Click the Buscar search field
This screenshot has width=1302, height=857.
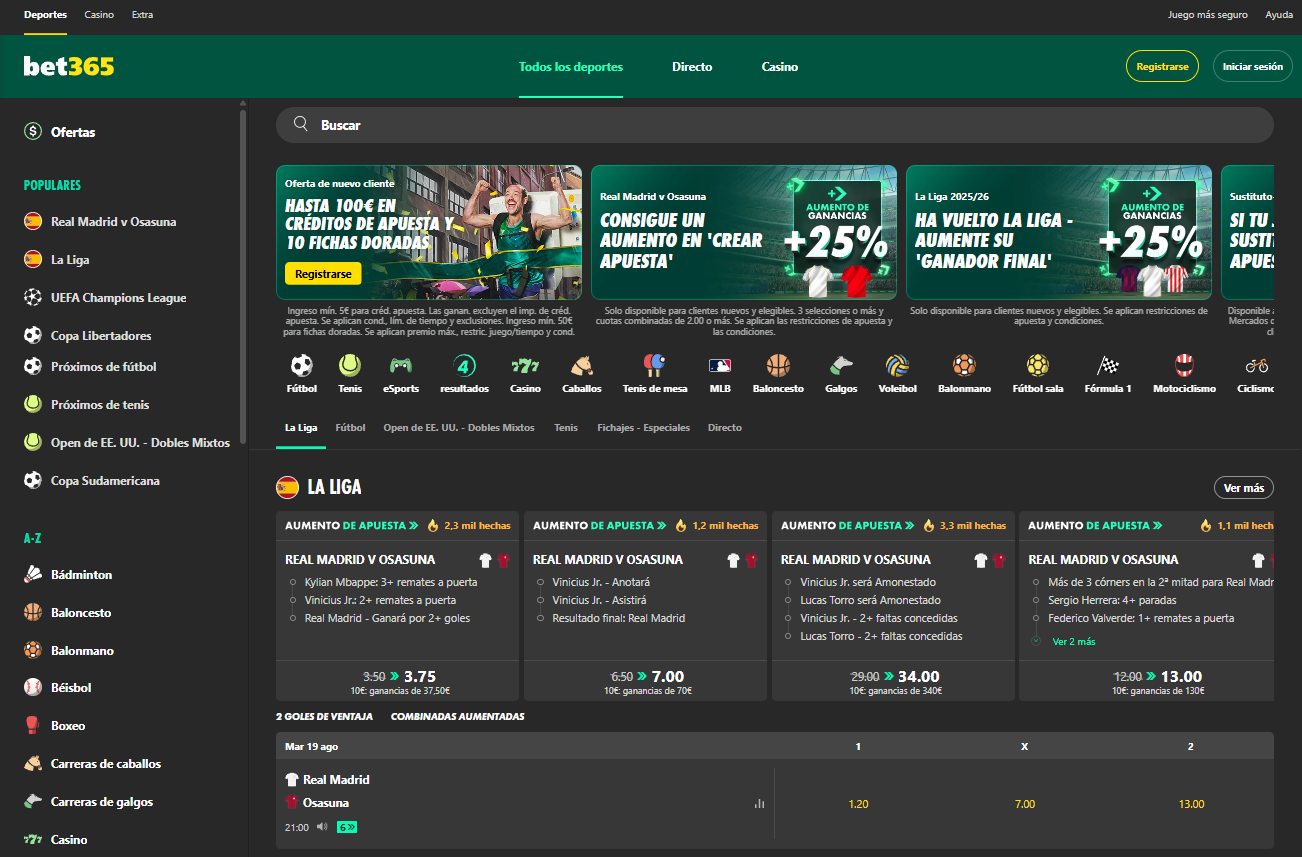click(x=775, y=125)
